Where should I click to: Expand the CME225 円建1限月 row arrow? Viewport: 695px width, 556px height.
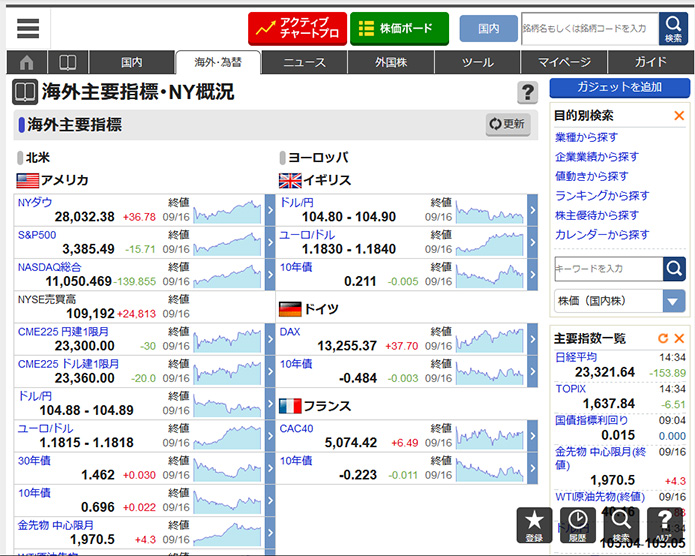click(270, 339)
